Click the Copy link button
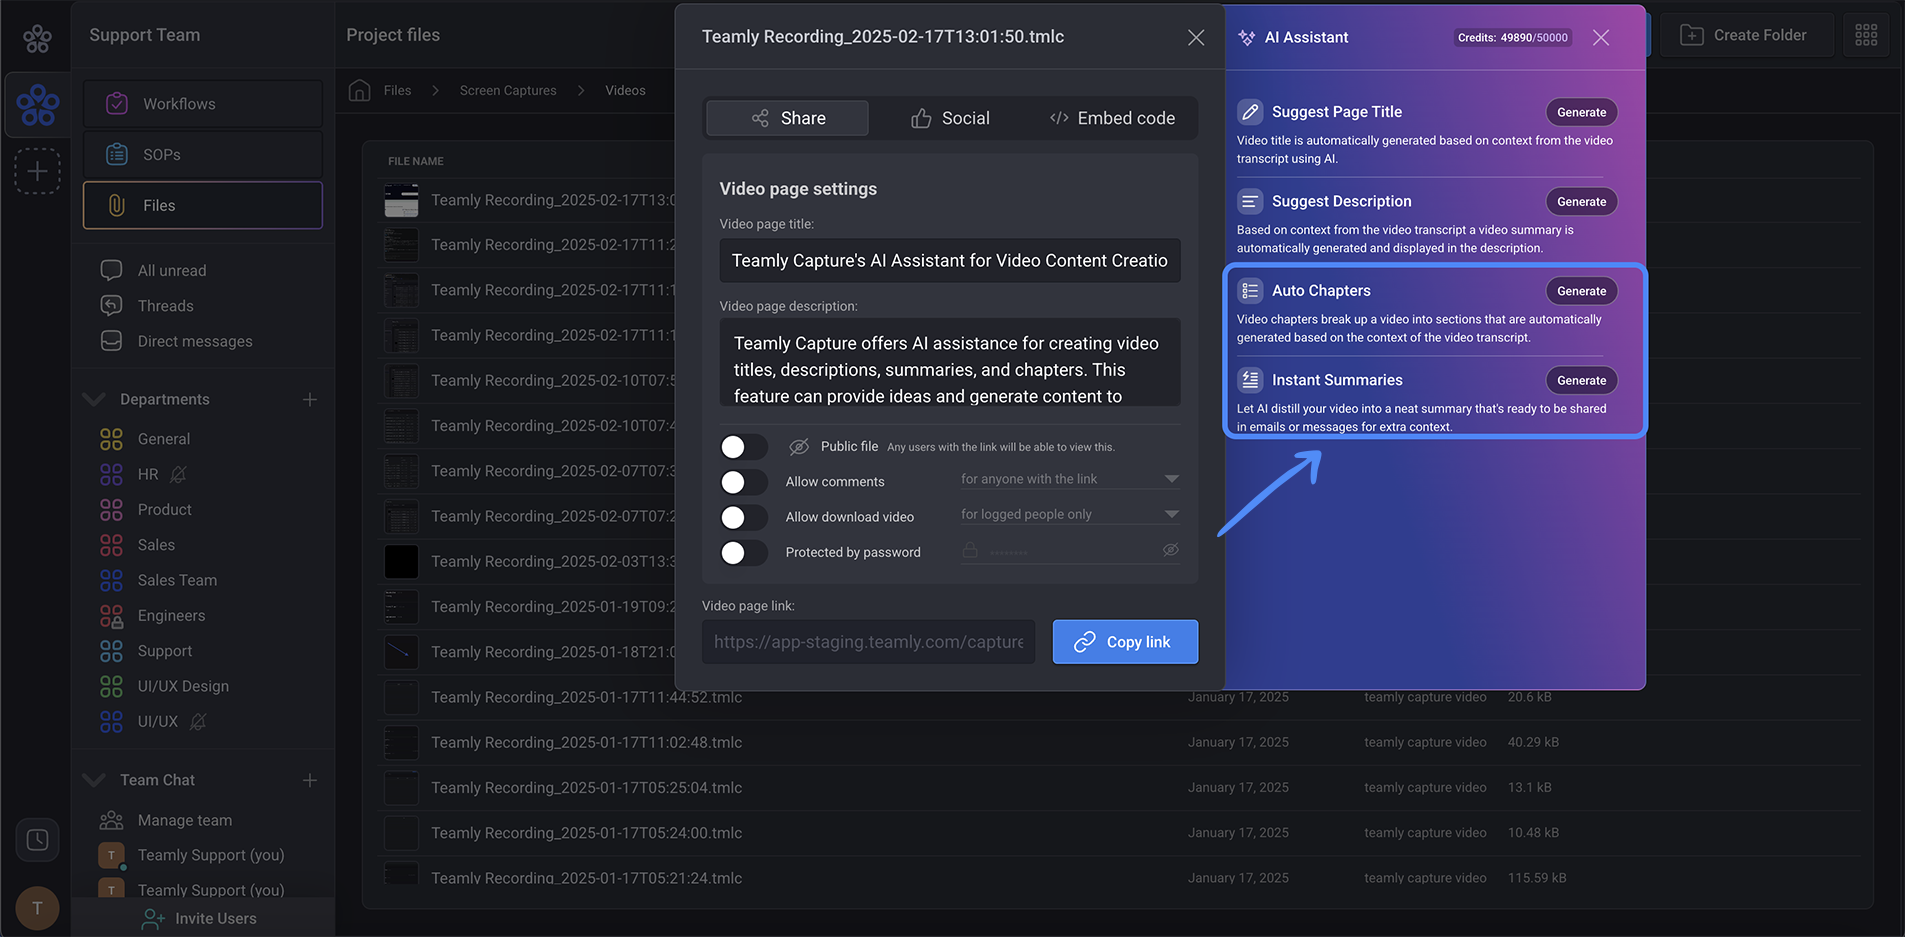This screenshot has width=1905, height=937. [1125, 642]
